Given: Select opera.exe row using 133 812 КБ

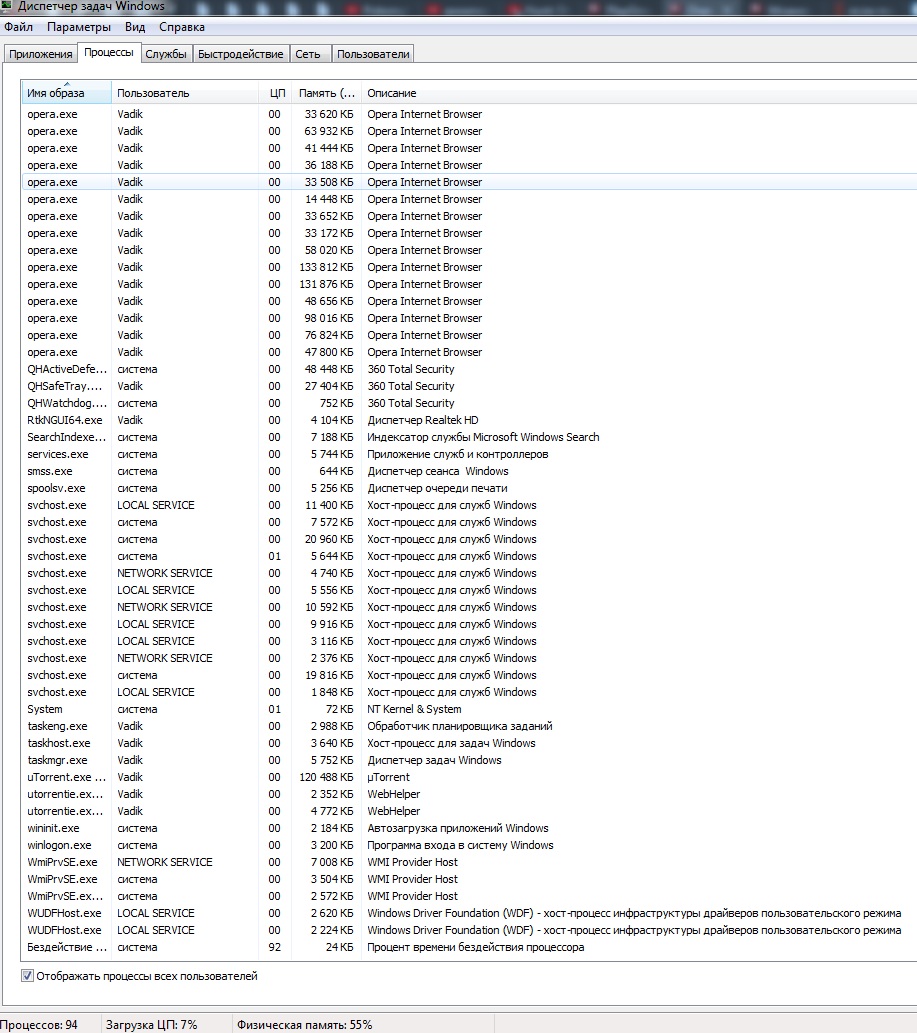Looking at the screenshot, I should [x=469, y=267].
